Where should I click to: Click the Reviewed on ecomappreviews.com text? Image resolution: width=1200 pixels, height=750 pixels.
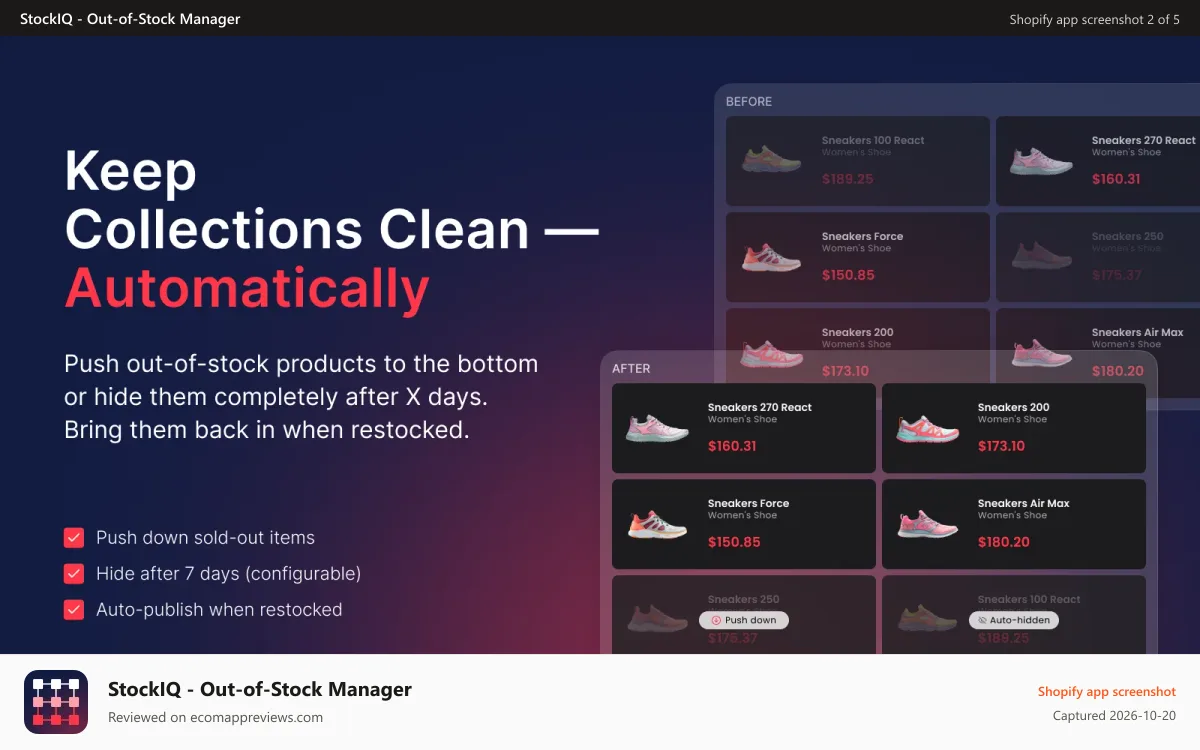click(215, 717)
